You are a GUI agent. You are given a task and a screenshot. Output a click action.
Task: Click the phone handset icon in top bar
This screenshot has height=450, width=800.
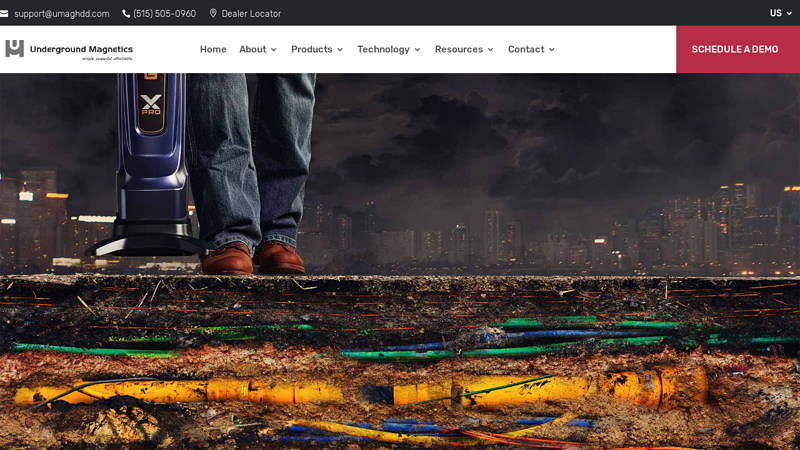pos(126,14)
